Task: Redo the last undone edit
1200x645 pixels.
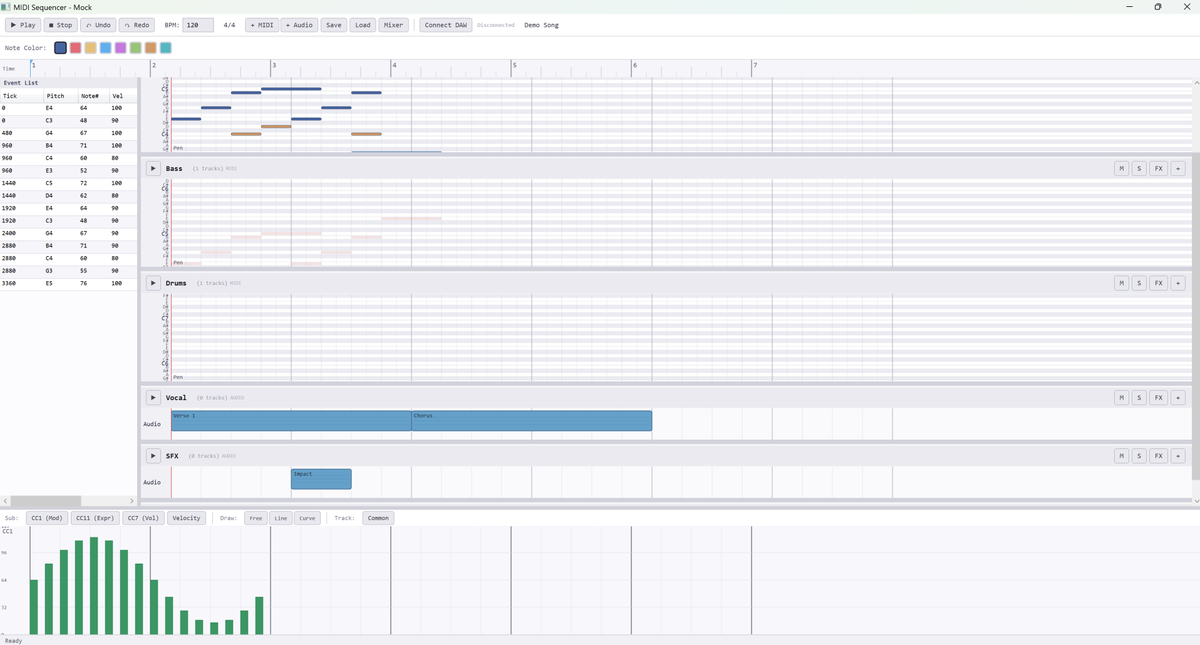Action: (137, 25)
